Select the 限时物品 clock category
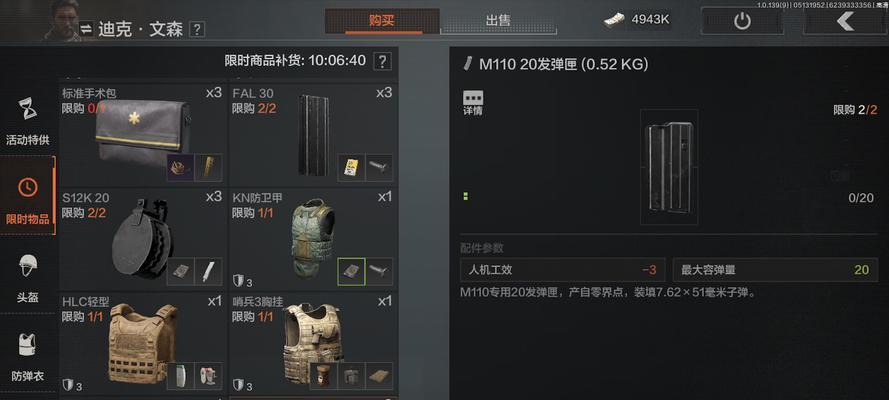This screenshot has height=400, width=889. [28, 196]
